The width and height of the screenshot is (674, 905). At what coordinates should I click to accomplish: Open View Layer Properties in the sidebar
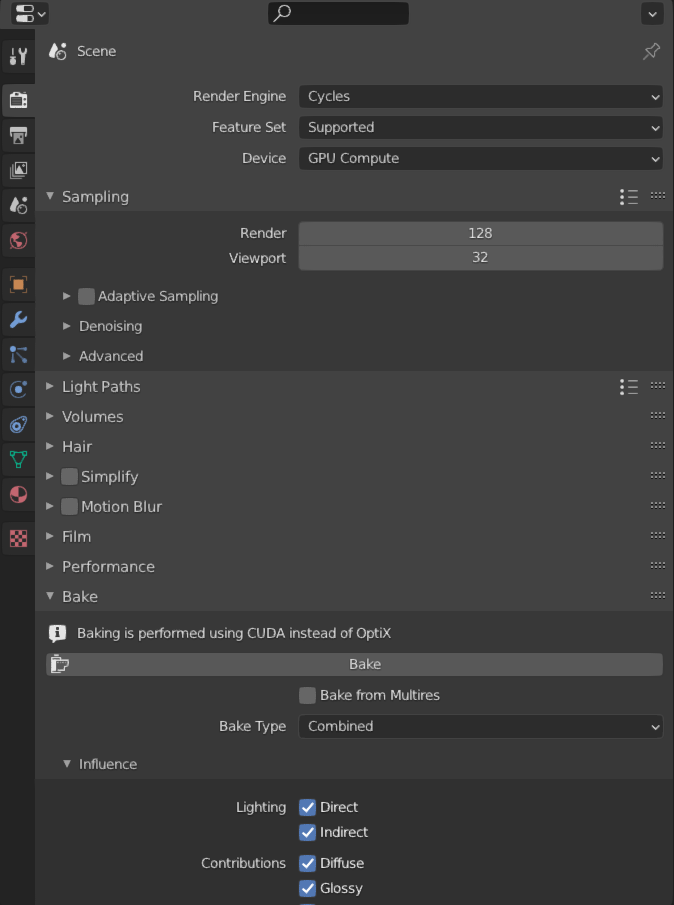[x=18, y=170]
